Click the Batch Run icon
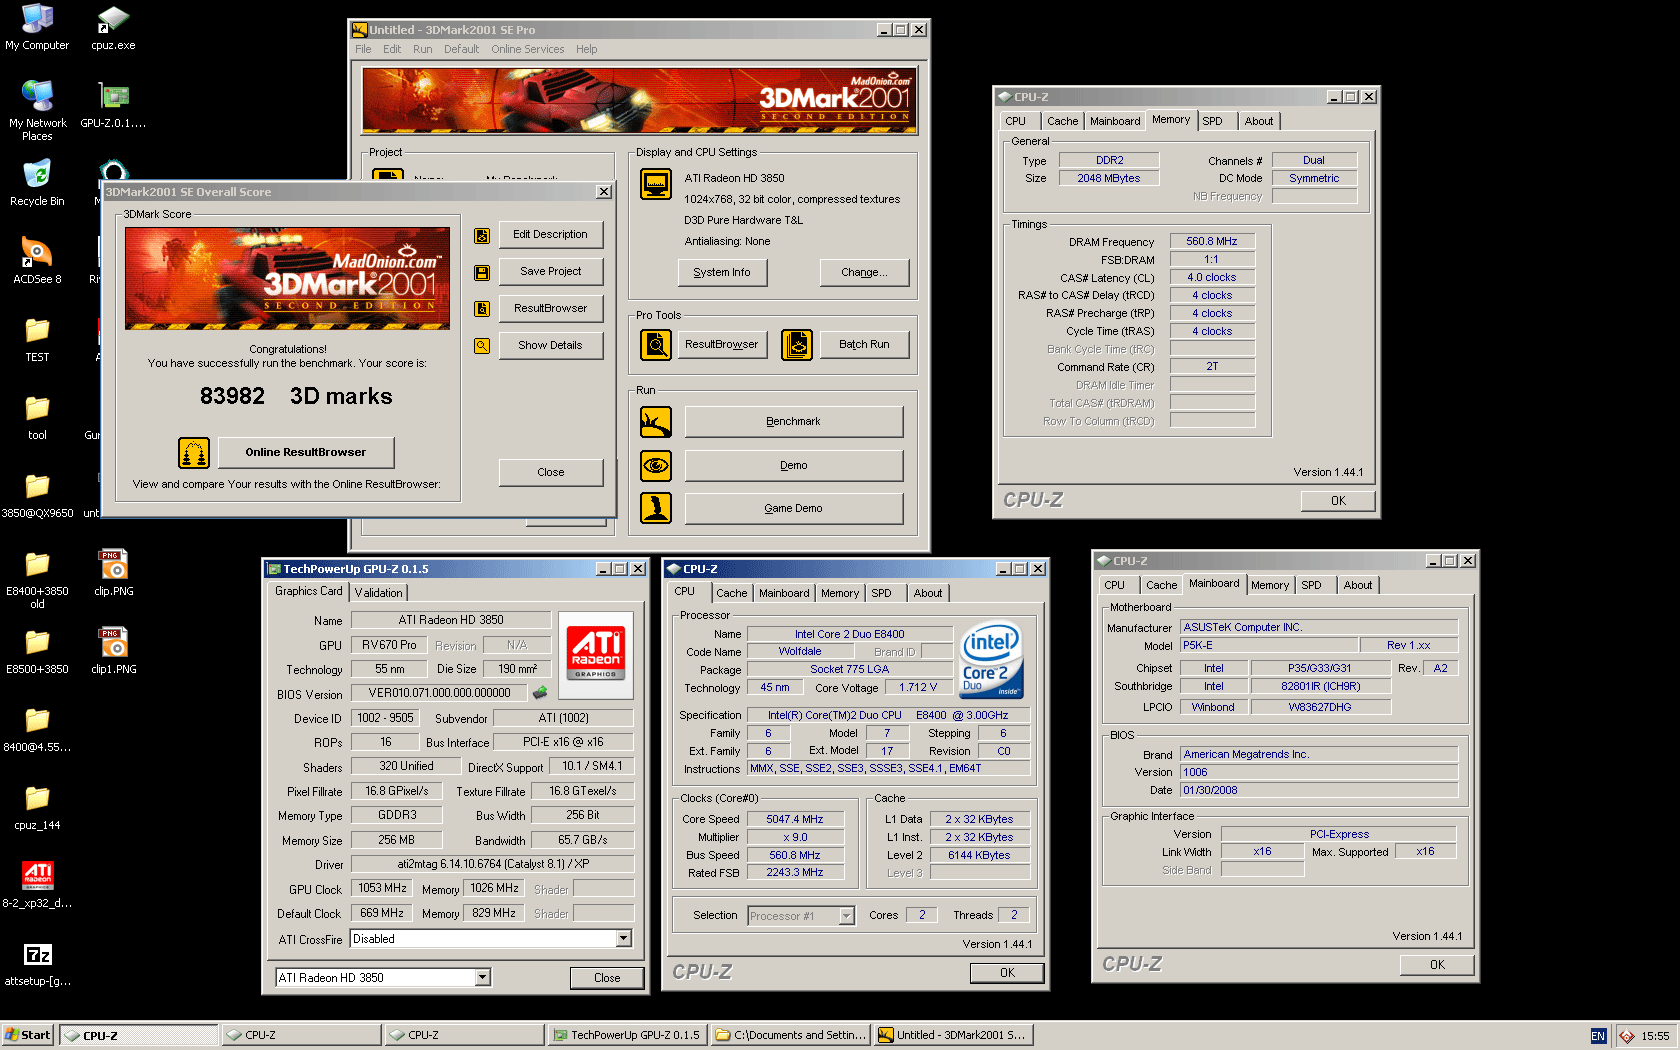Viewport: 1680px width, 1050px height. (797, 345)
